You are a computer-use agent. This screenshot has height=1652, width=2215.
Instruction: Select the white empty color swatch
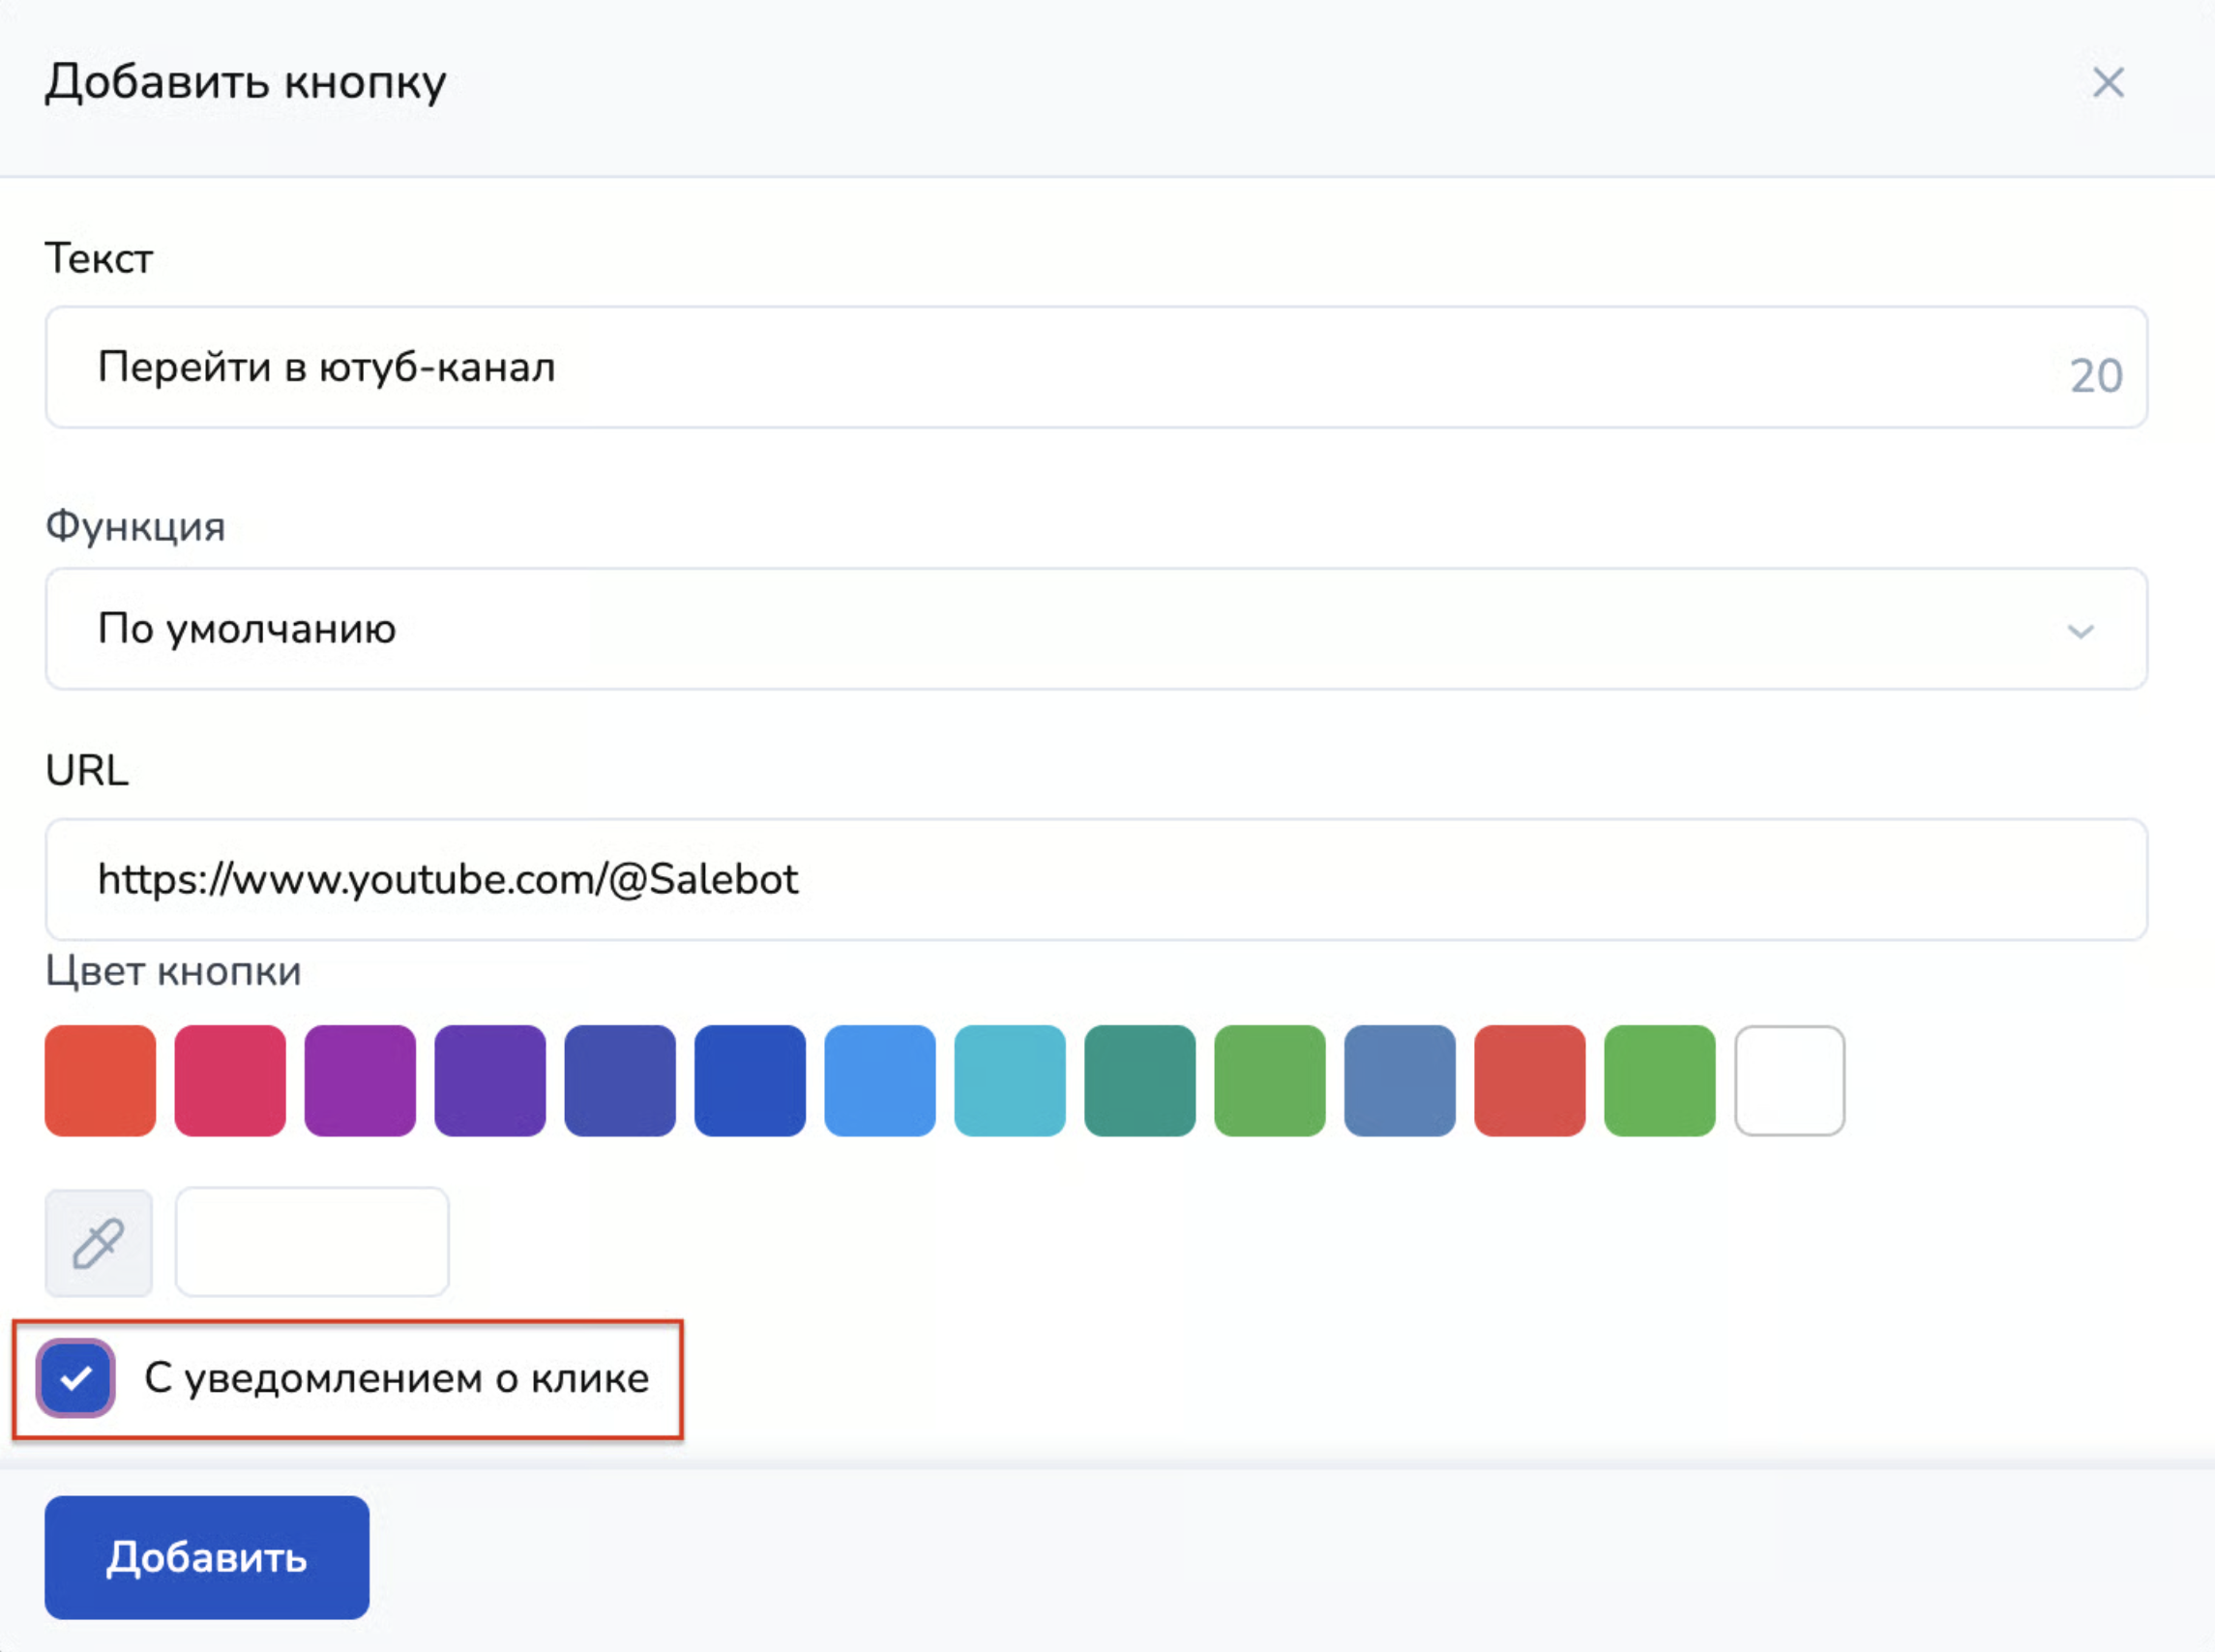(1789, 1080)
